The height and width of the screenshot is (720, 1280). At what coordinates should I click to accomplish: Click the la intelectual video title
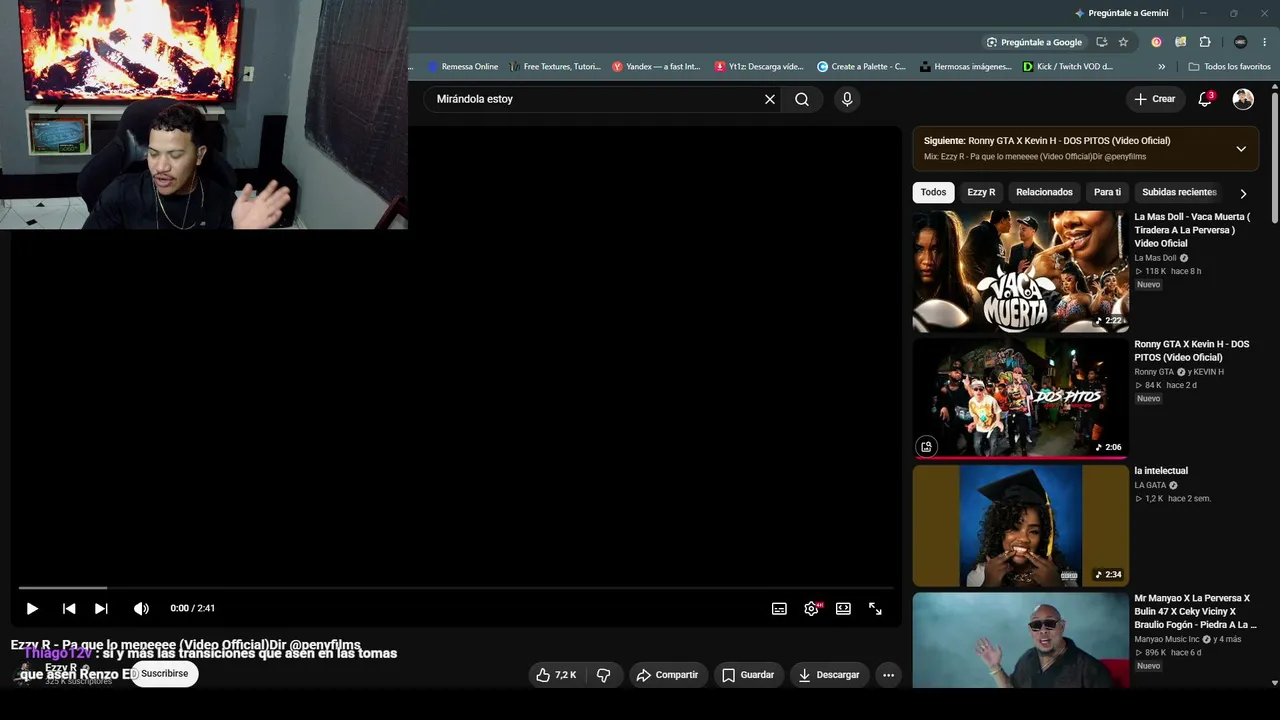1161,471
